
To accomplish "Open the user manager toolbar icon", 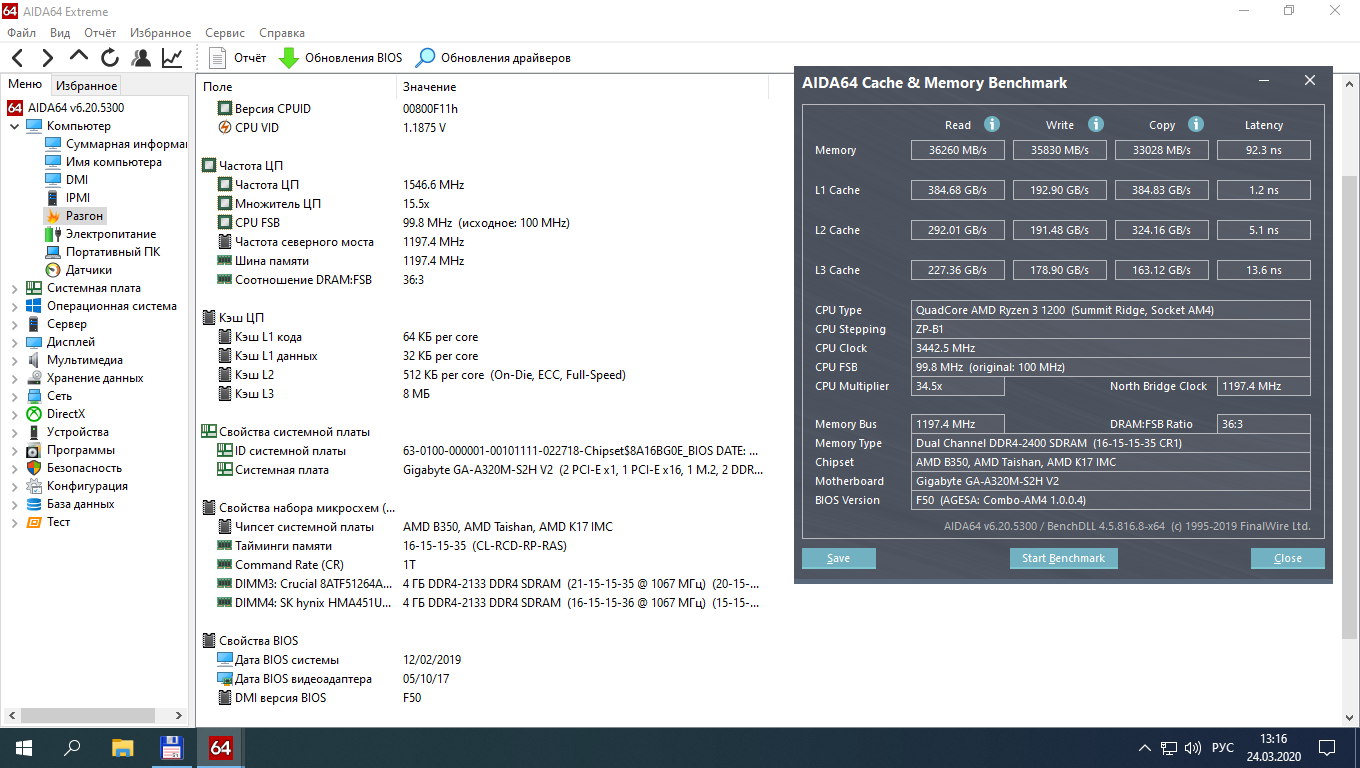I will (141, 58).
